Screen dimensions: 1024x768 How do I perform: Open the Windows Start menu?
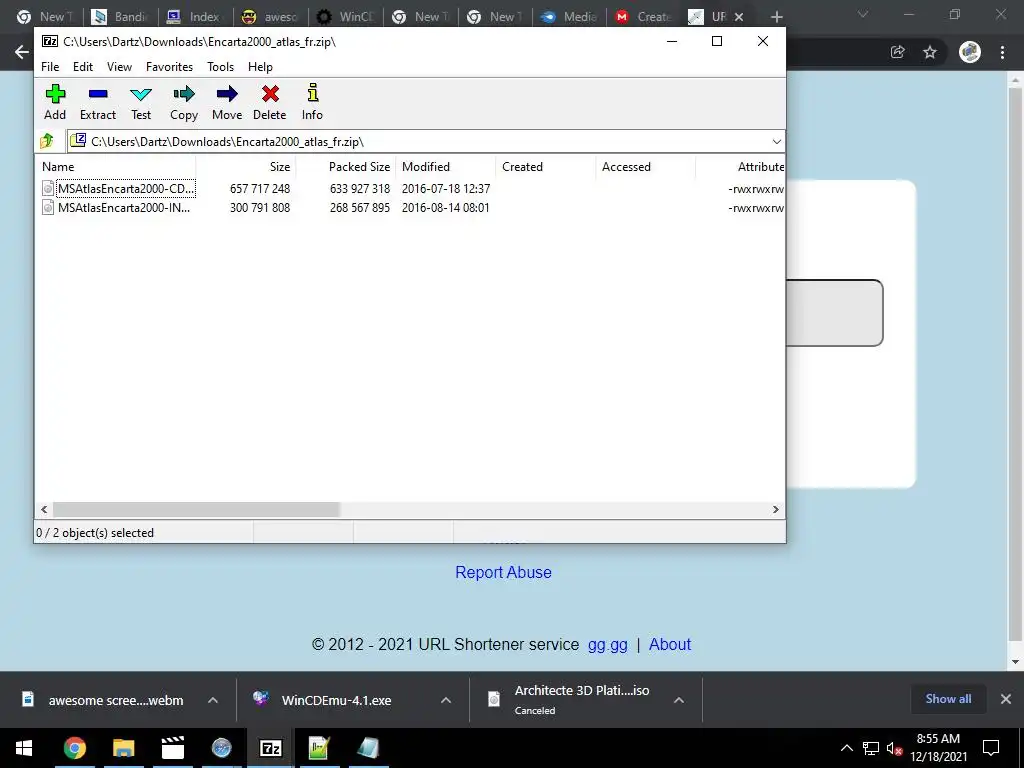coord(24,748)
